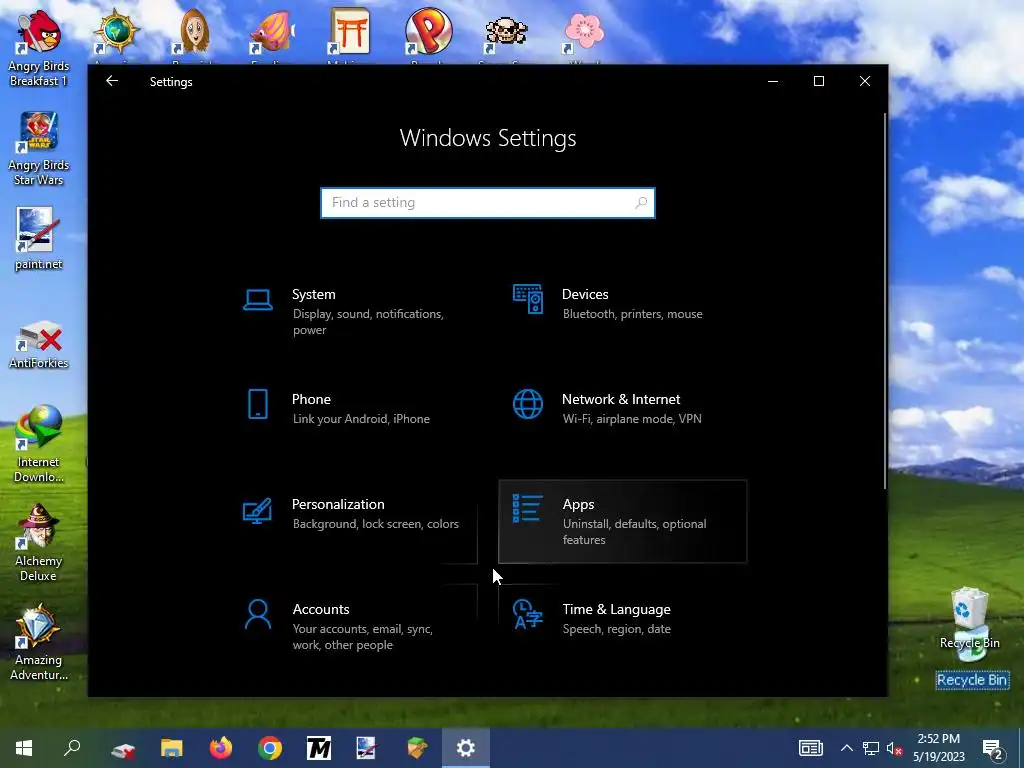Open the Accounts person icon
This screenshot has width=1024, height=768.
click(x=258, y=615)
